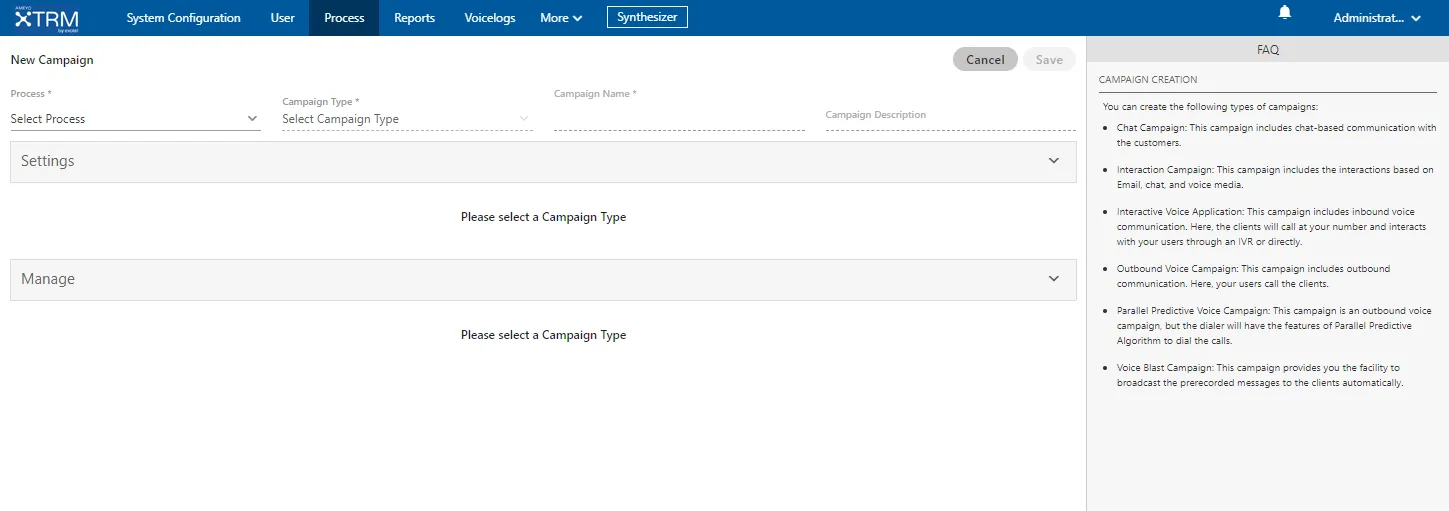Screen dimensions: 1449x511
Task: Click the FAQ panel header
Action: [x=1267, y=49]
